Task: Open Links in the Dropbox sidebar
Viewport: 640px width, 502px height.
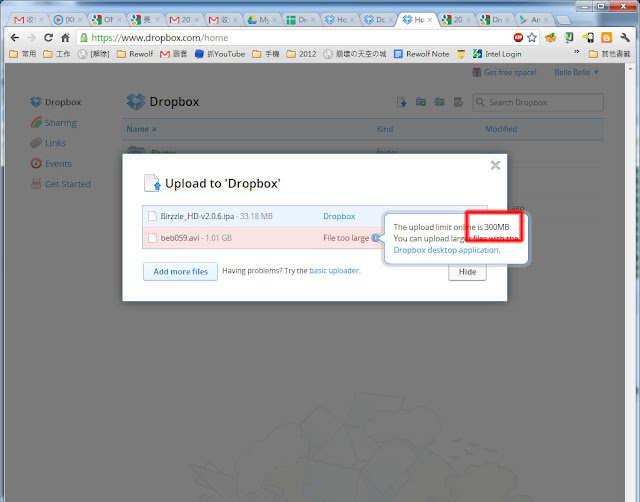Action: (x=55, y=143)
